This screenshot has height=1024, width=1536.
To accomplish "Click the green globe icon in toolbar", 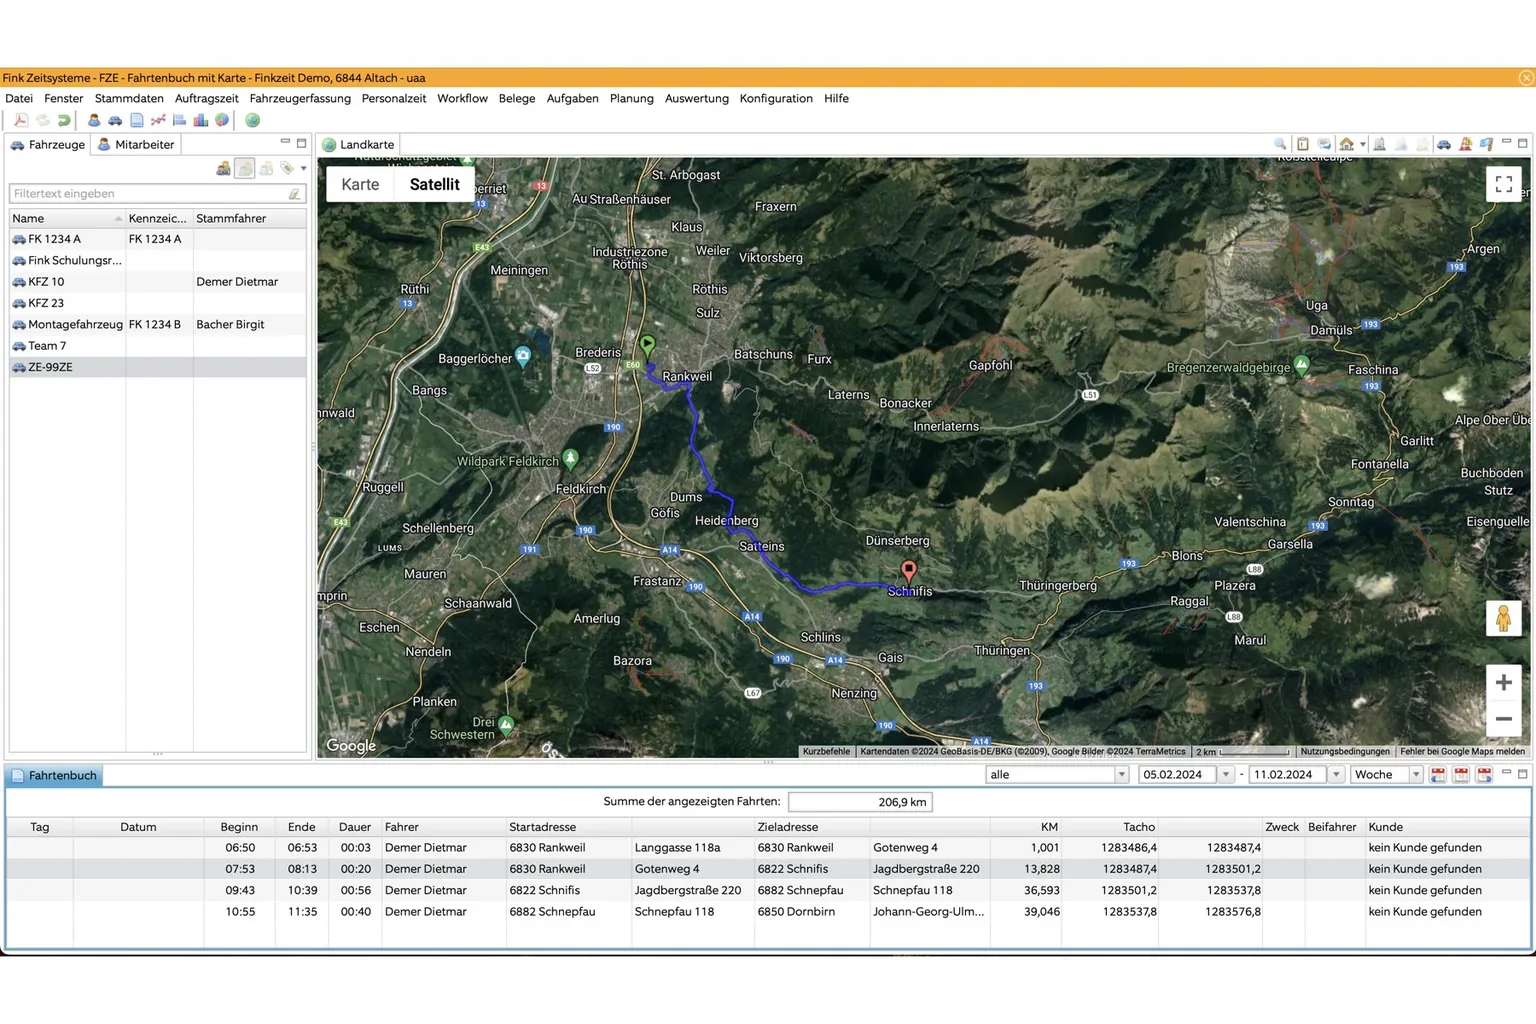I will [x=253, y=120].
